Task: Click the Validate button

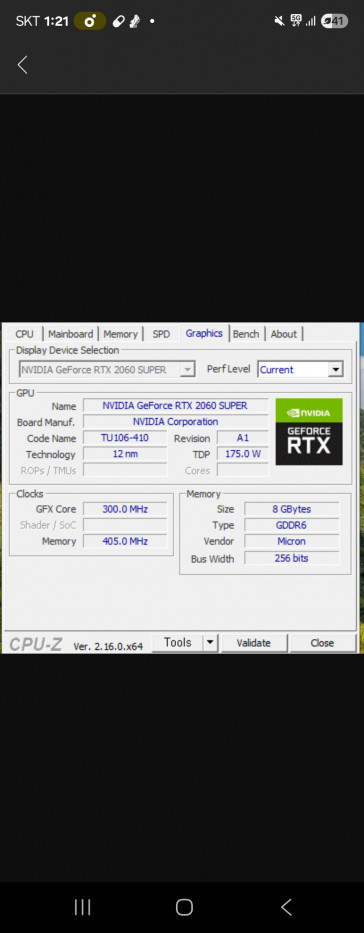Action: [x=253, y=643]
